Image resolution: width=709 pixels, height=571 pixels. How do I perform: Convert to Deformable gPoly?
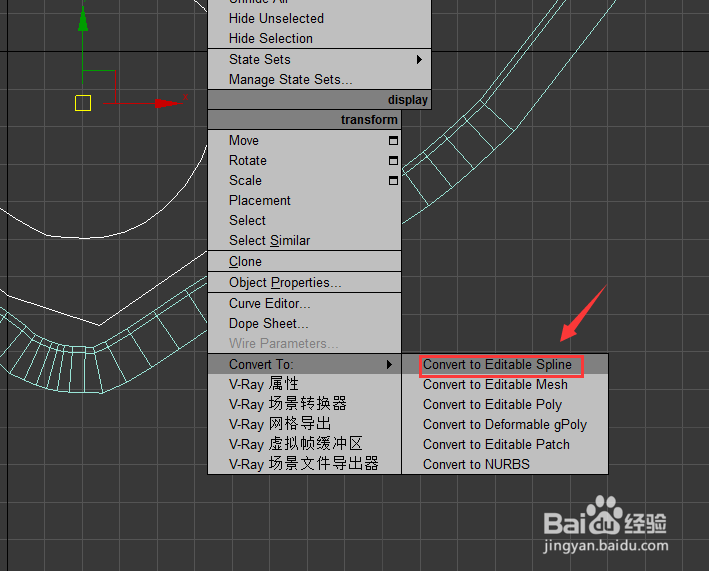click(x=505, y=424)
